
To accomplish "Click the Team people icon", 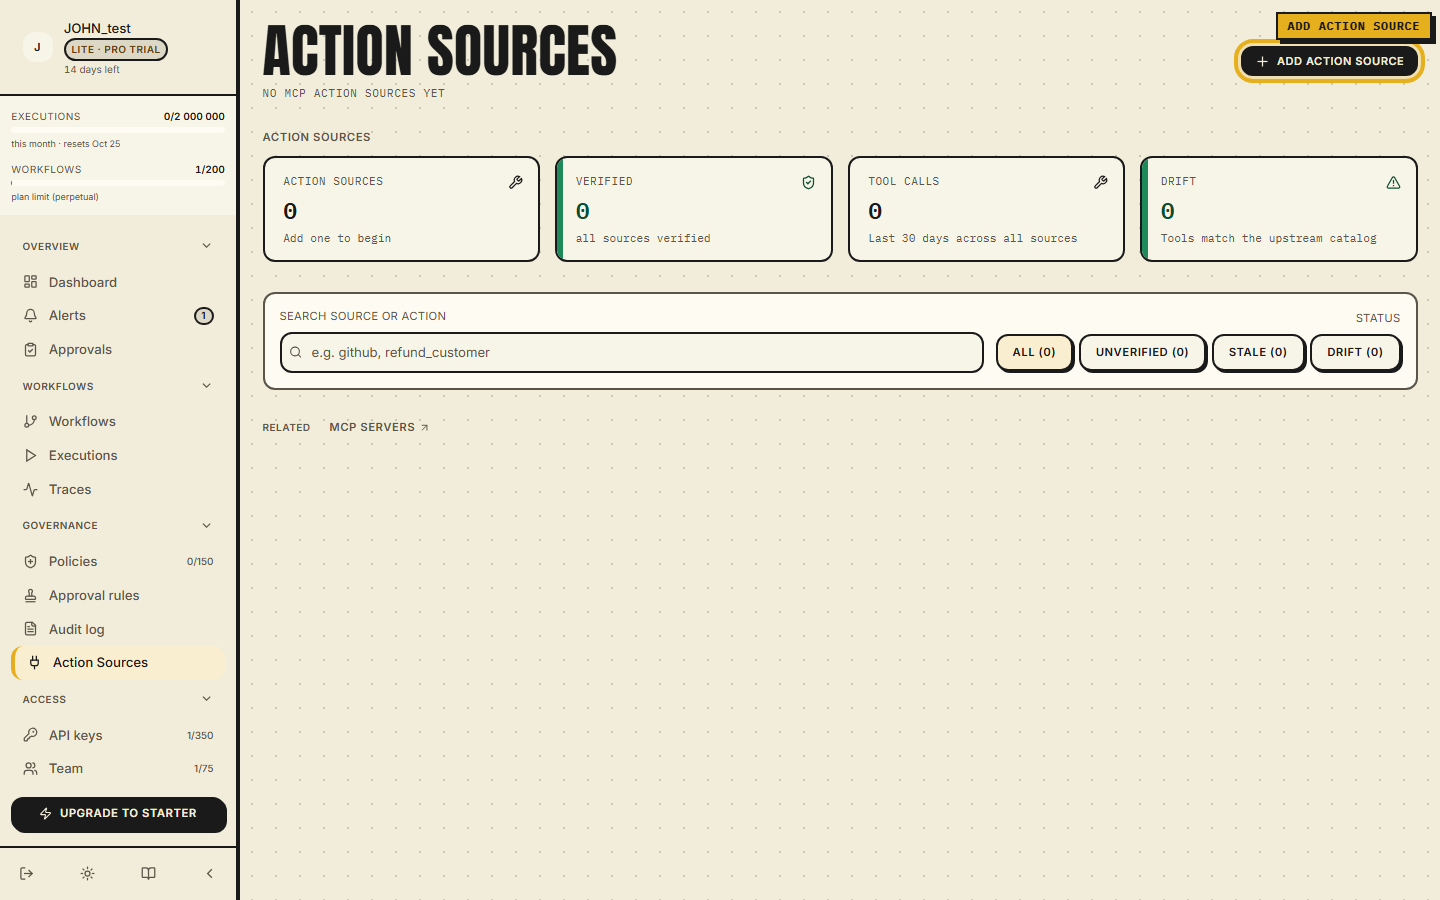I will click(31, 768).
